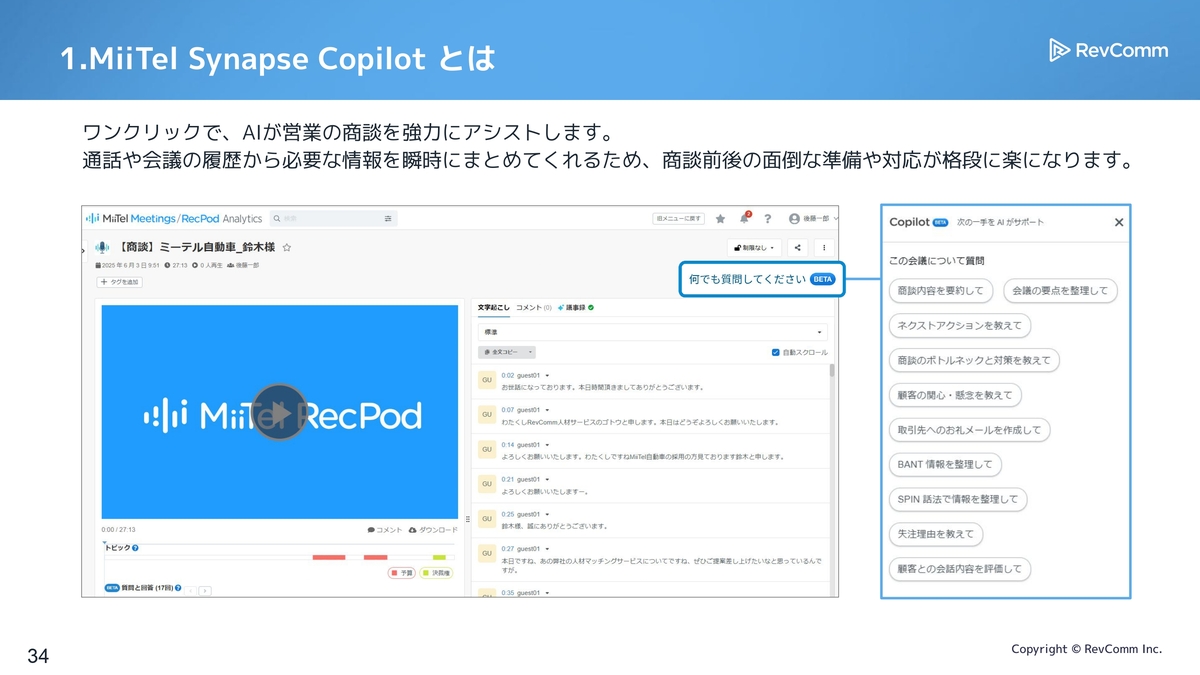Jump to 0:07 transcript timestamp

[x=507, y=410]
